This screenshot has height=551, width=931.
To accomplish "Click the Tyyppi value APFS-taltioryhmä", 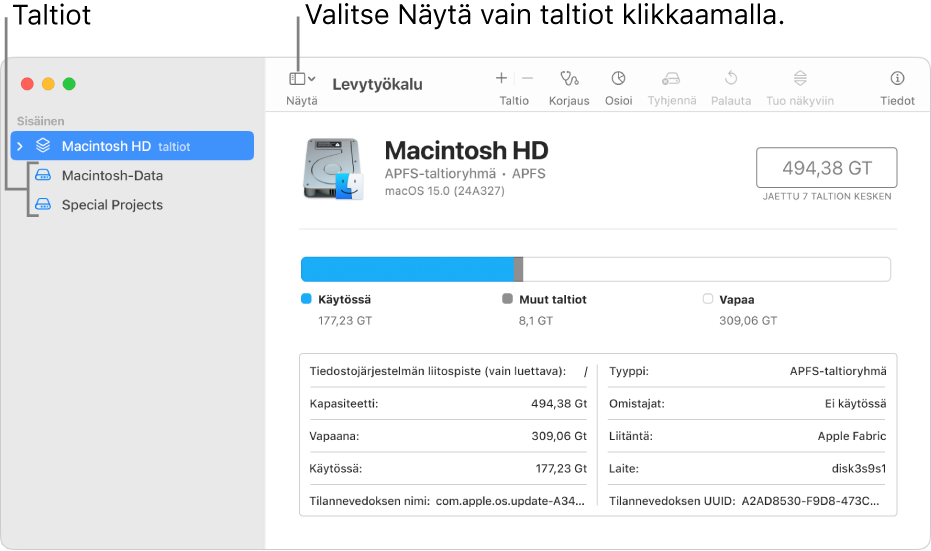I will pos(838,371).
